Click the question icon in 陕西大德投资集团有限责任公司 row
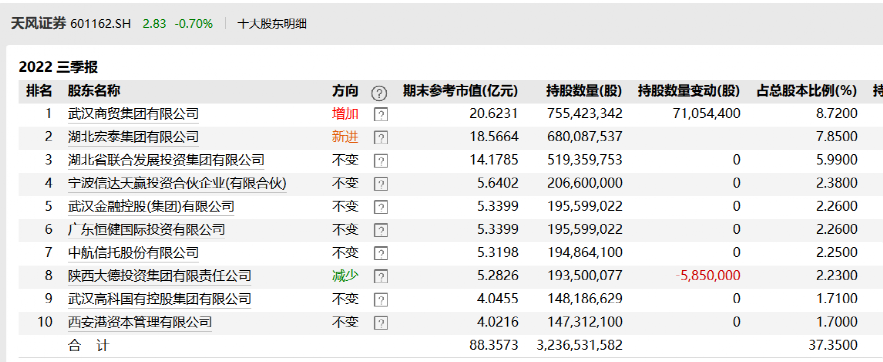 coord(381,276)
